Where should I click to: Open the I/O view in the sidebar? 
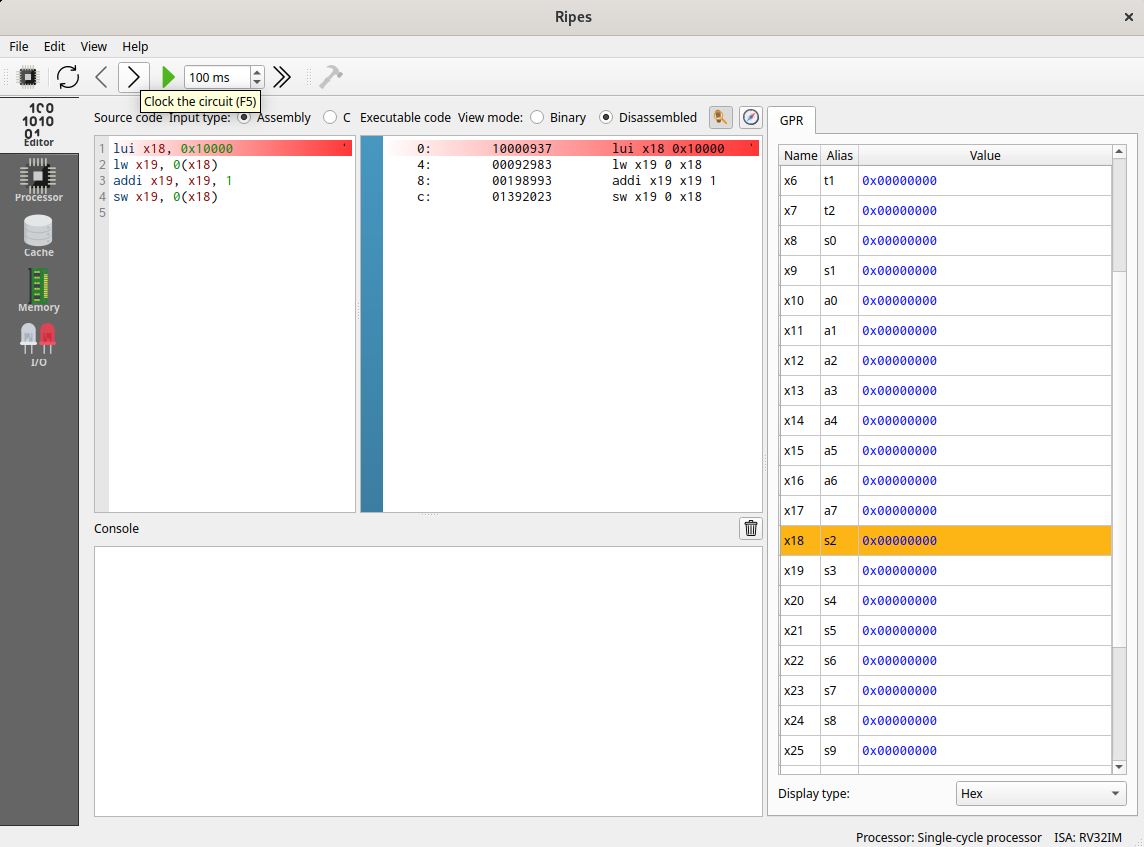pyautogui.click(x=39, y=345)
